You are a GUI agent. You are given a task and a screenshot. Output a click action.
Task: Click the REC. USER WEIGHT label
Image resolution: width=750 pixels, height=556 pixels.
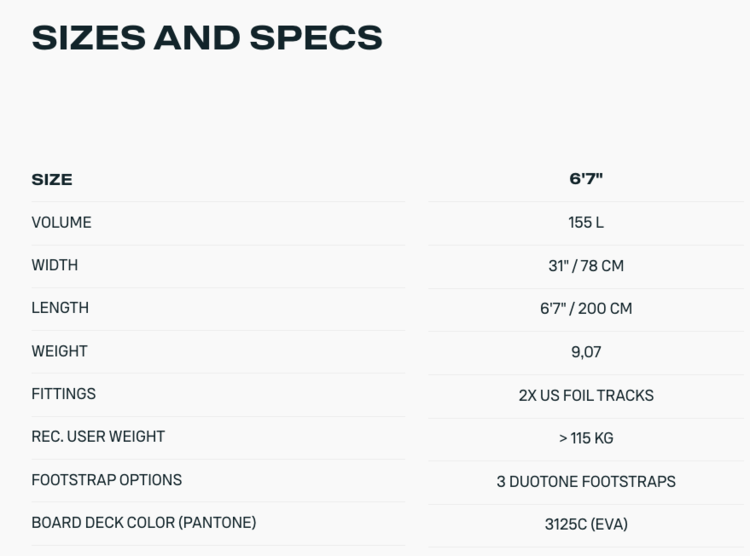click(x=98, y=437)
